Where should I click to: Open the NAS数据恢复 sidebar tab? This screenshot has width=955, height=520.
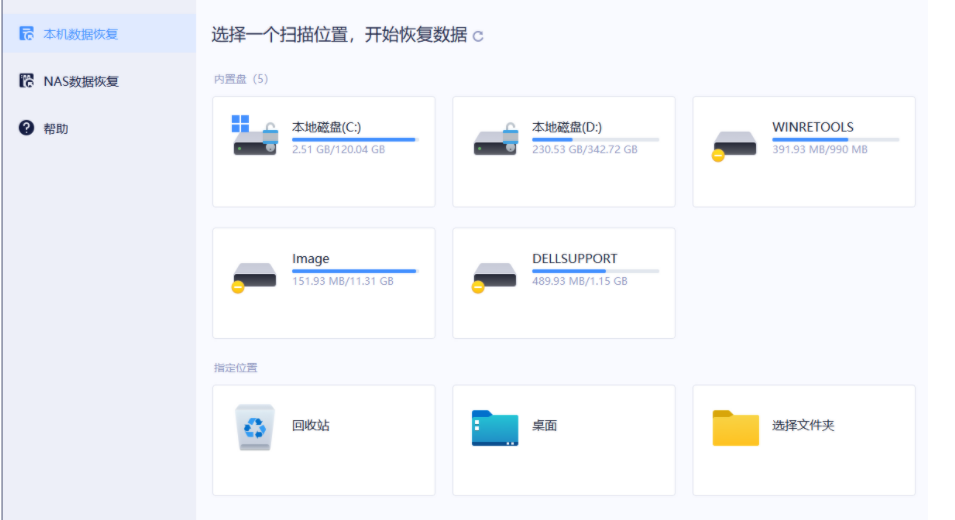(80, 81)
